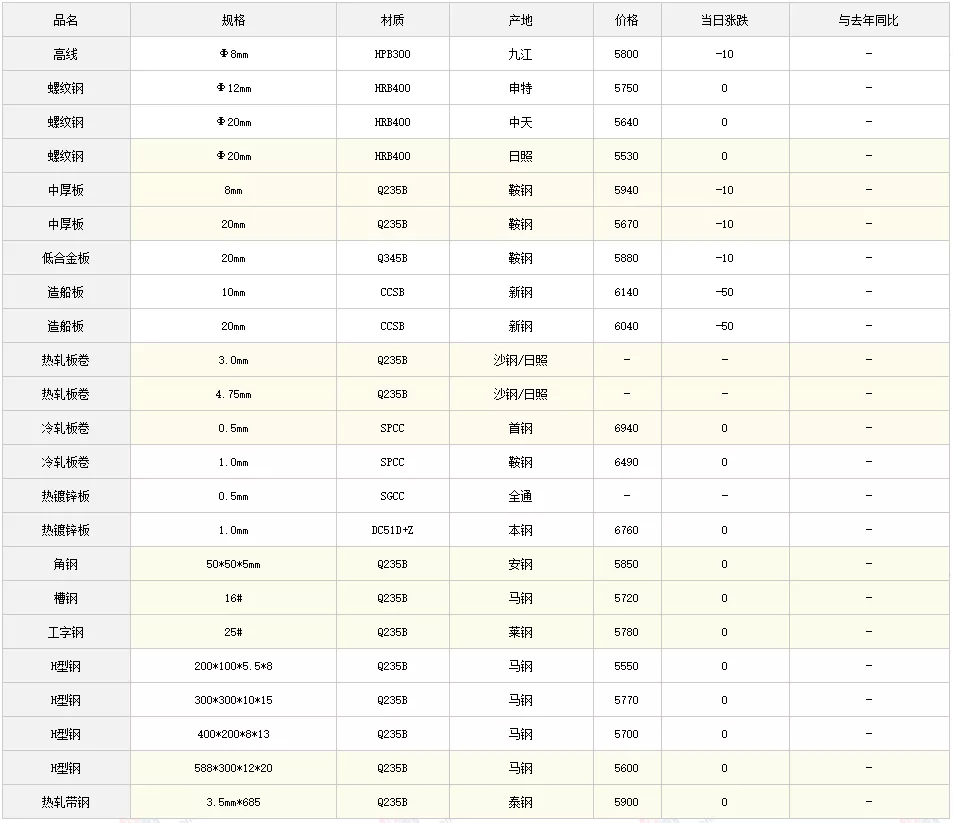
Task: Select the 角钢 product name cell
Action: coord(66,565)
